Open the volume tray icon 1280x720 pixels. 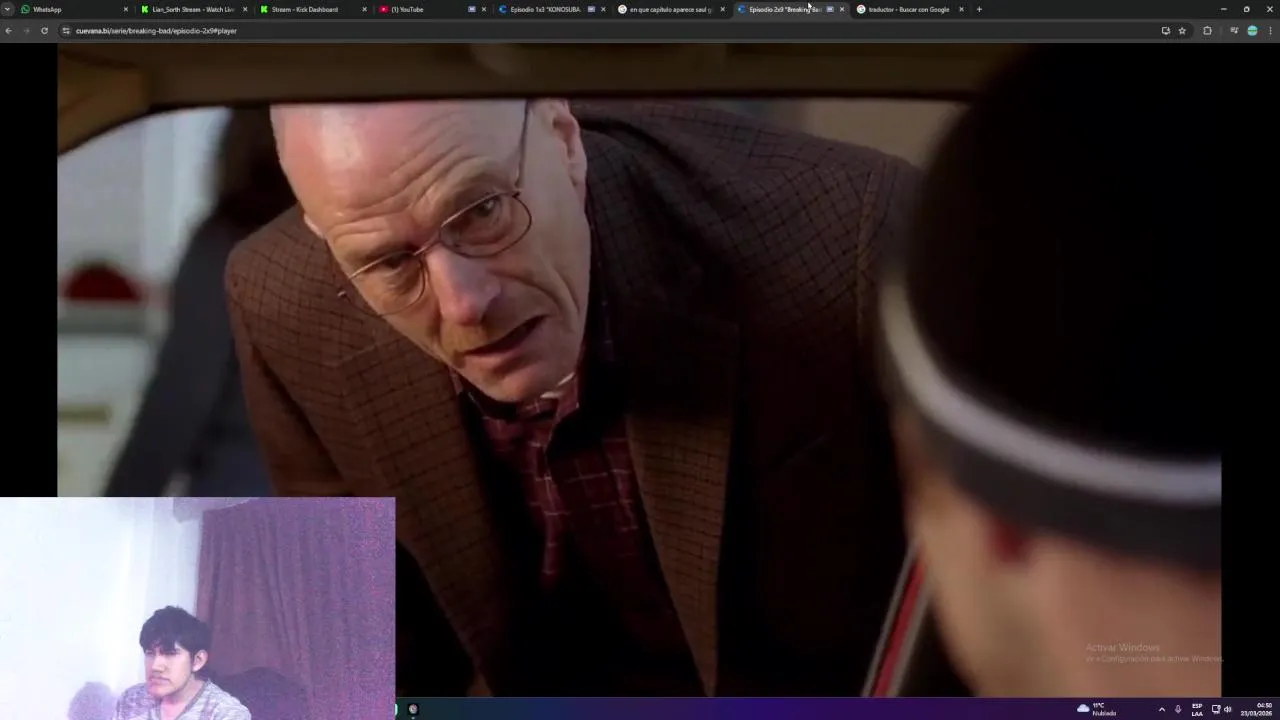(1228, 709)
